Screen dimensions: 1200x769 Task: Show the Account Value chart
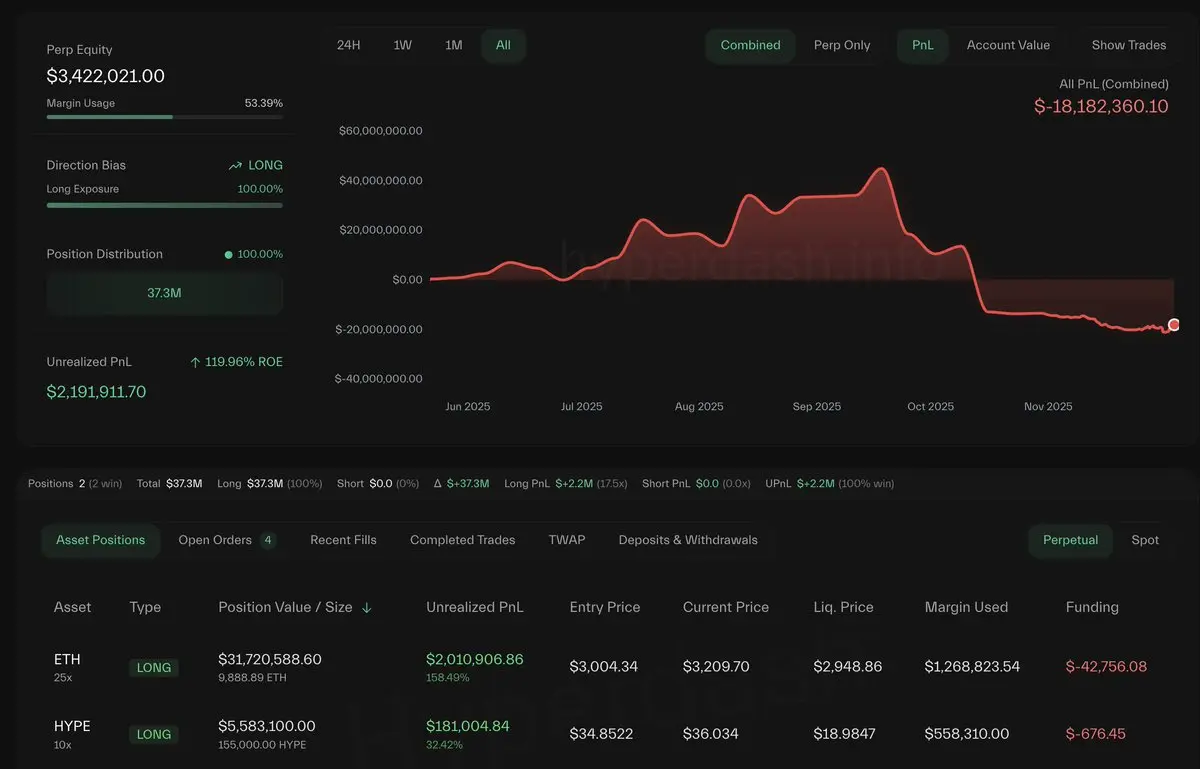tap(1008, 45)
